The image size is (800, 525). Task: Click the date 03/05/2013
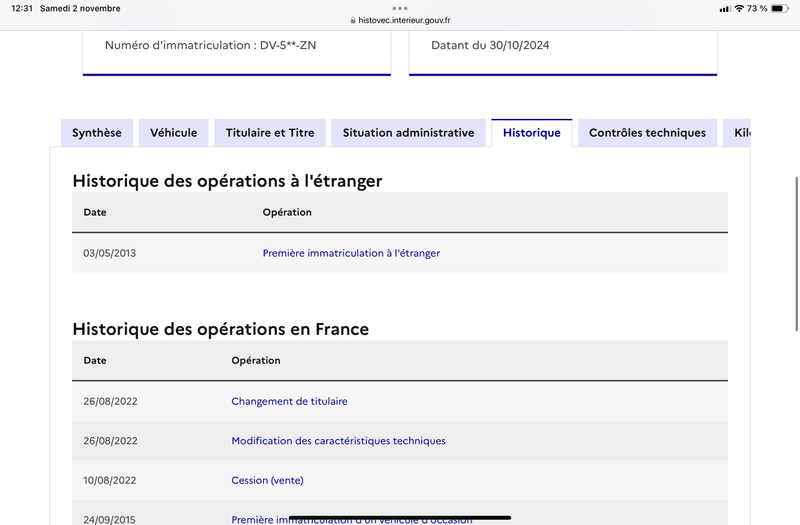[x=110, y=253]
